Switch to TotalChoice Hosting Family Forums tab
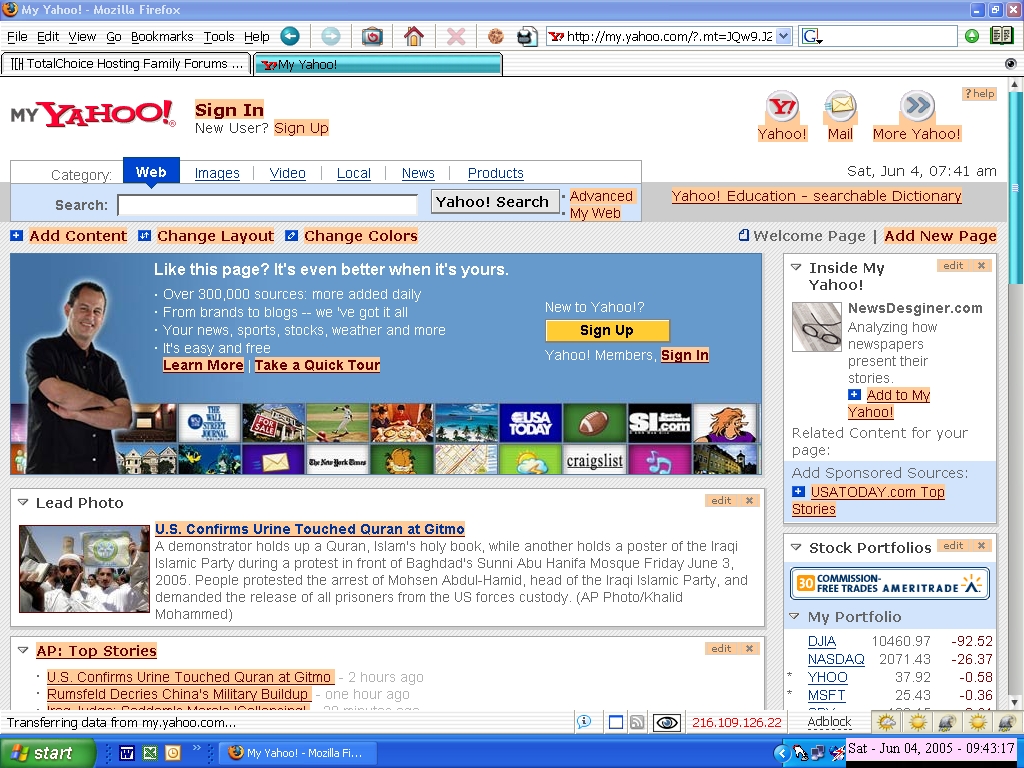1024x768 pixels. [x=127, y=64]
